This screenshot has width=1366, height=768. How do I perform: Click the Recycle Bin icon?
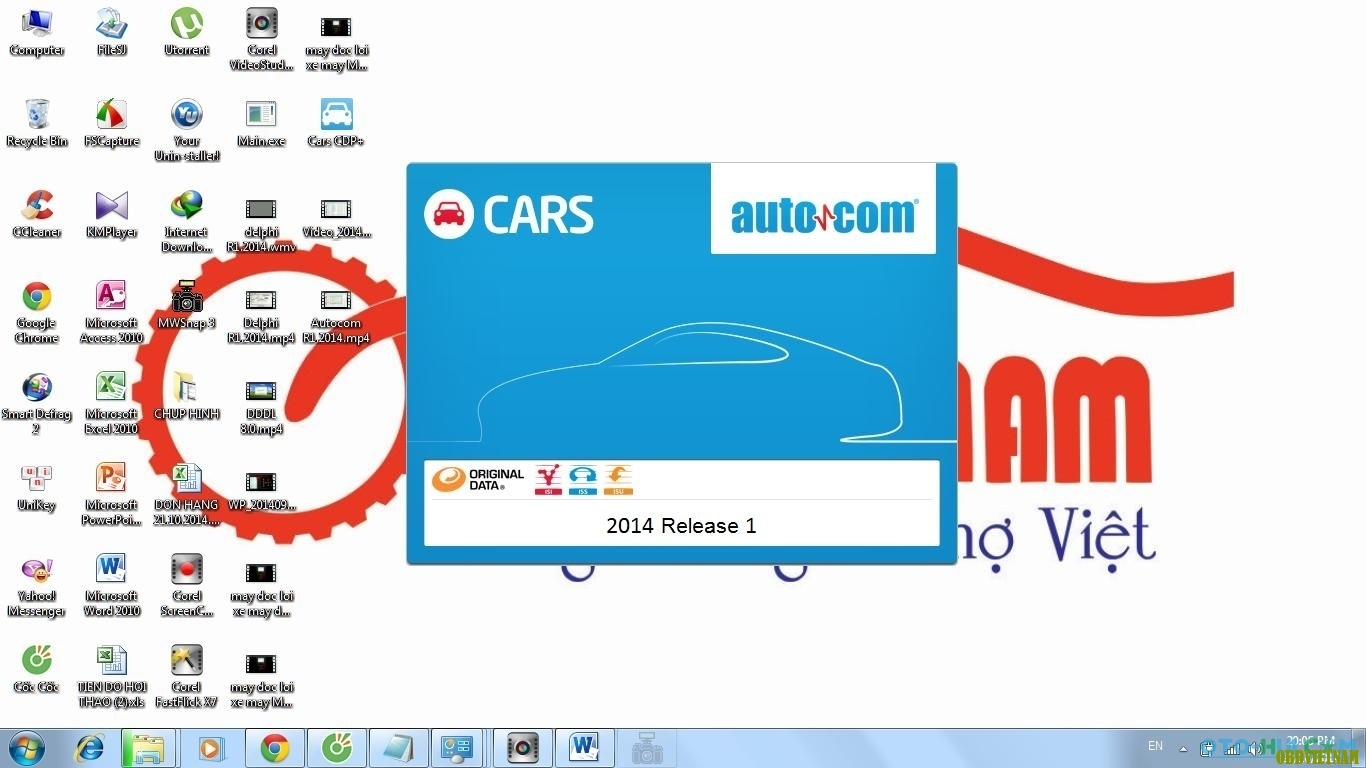click(37, 115)
